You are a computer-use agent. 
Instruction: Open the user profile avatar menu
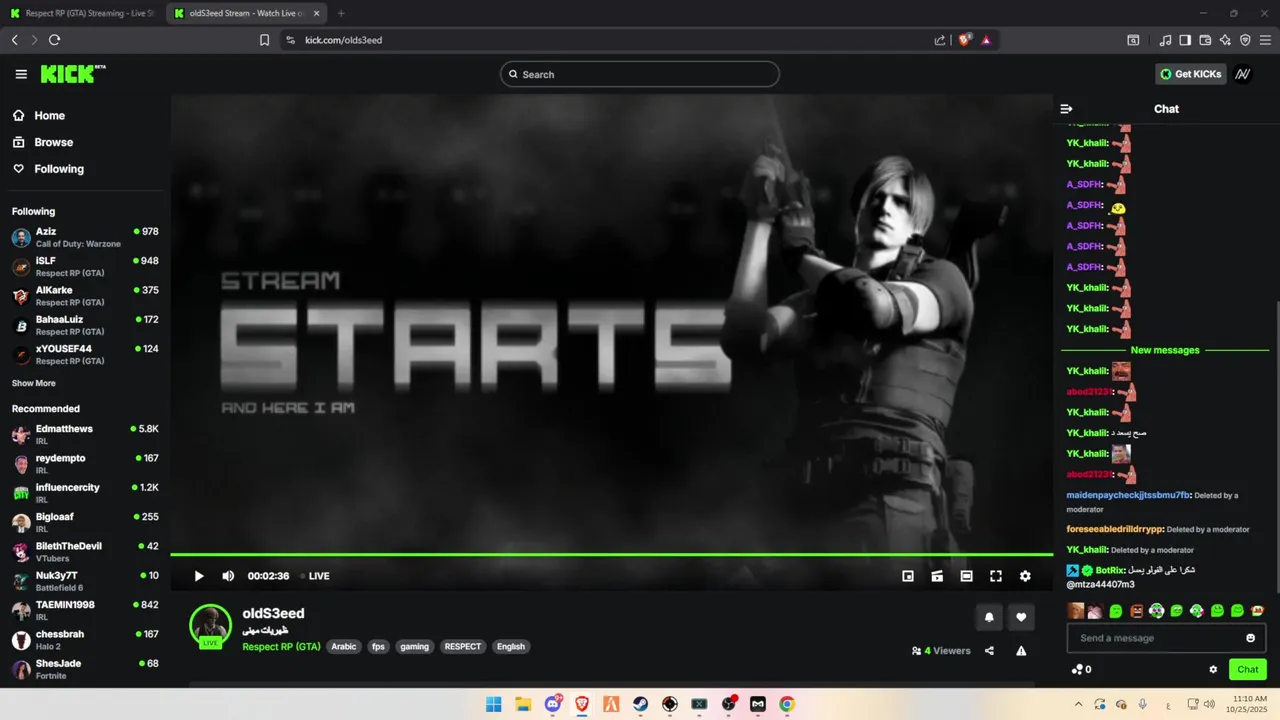tap(1242, 74)
